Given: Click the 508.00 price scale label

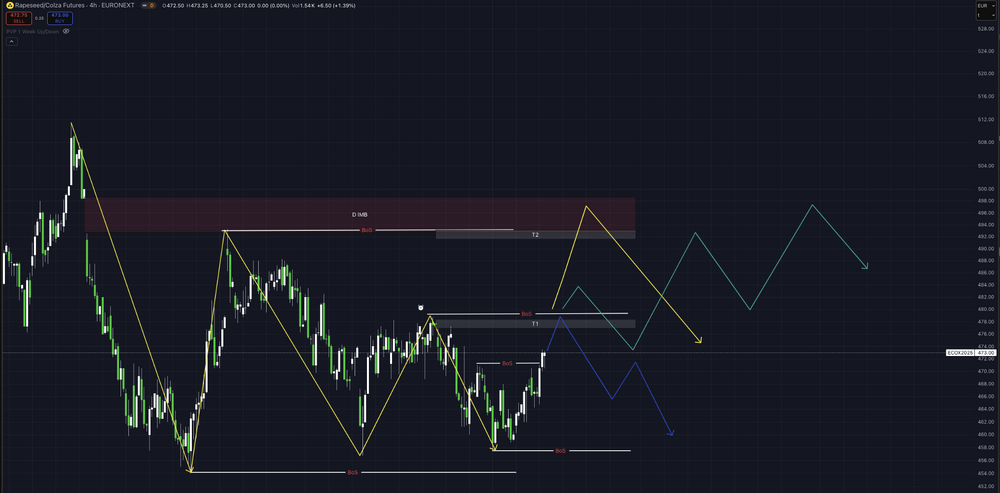Looking at the screenshot, I should pyautogui.click(x=986, y=142).
